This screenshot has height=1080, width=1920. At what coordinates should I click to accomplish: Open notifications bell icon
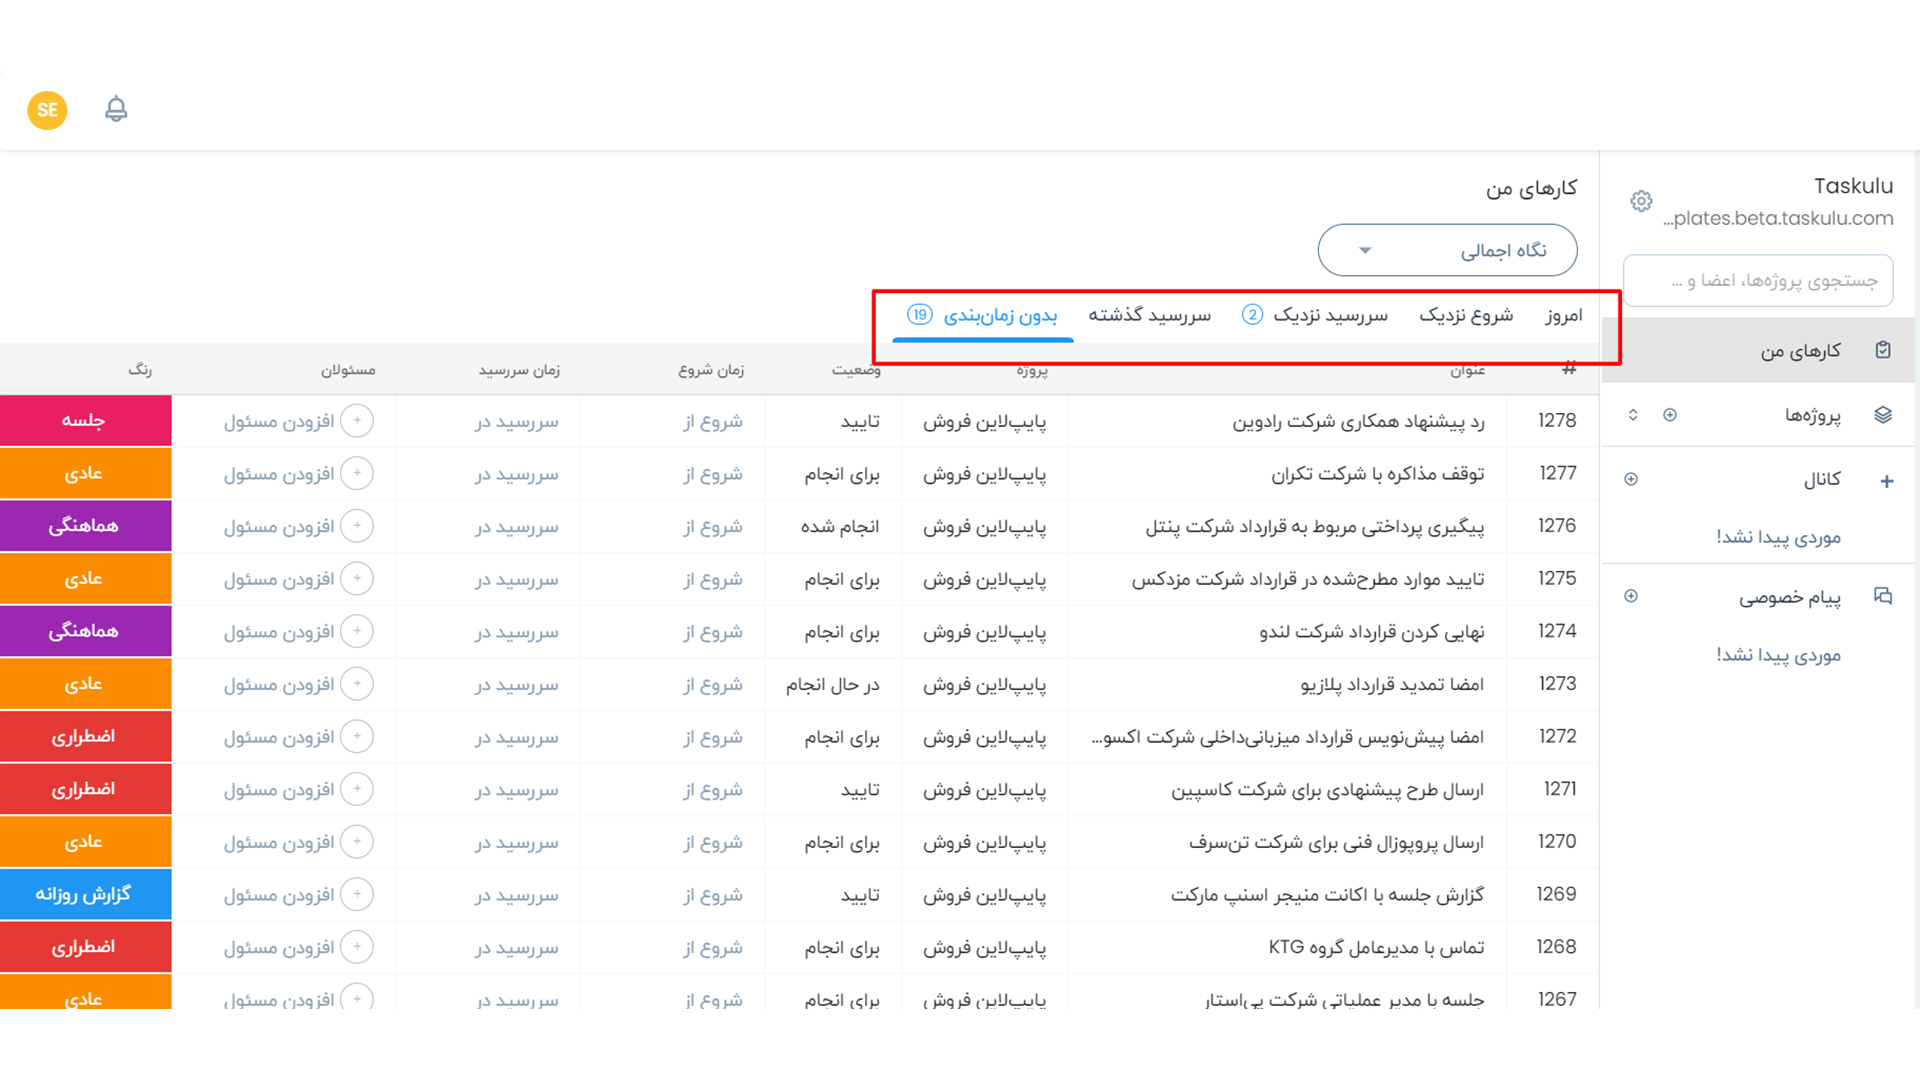[116, 109]
